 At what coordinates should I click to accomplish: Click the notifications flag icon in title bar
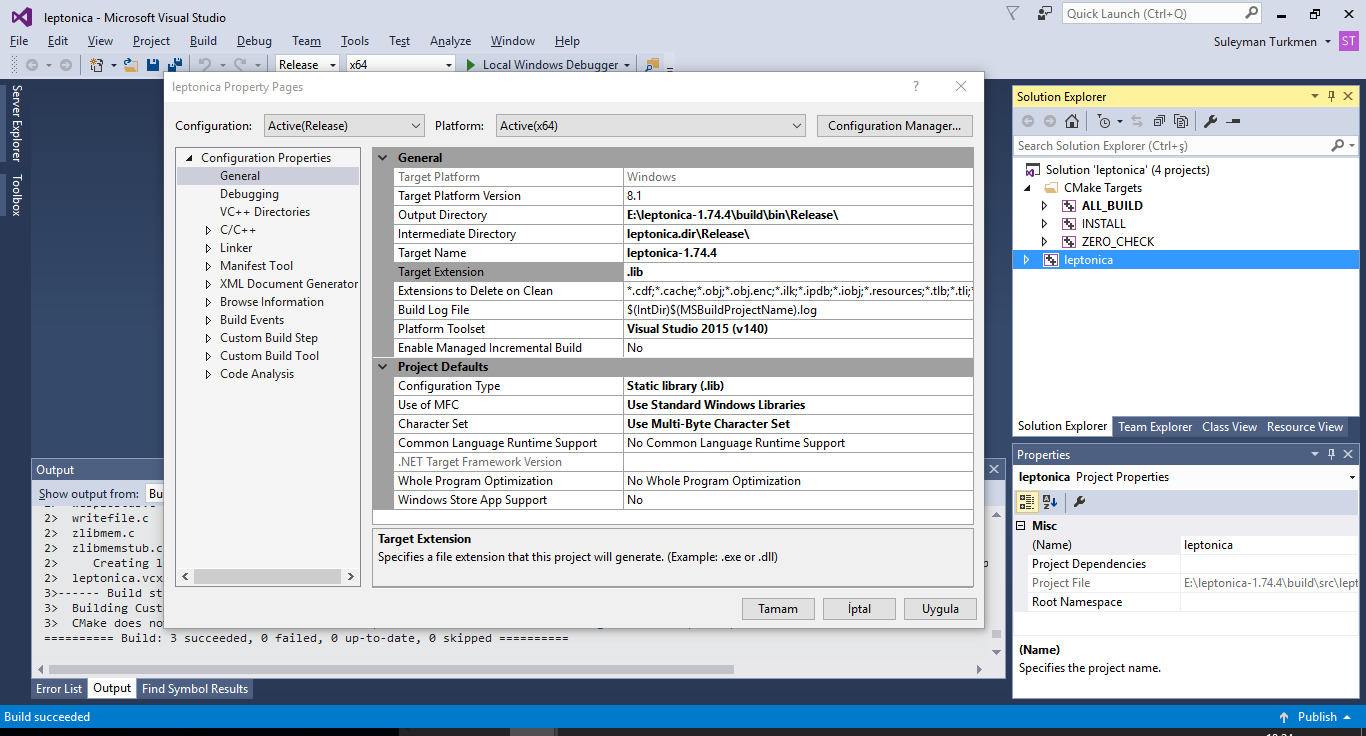[1013, 14]
